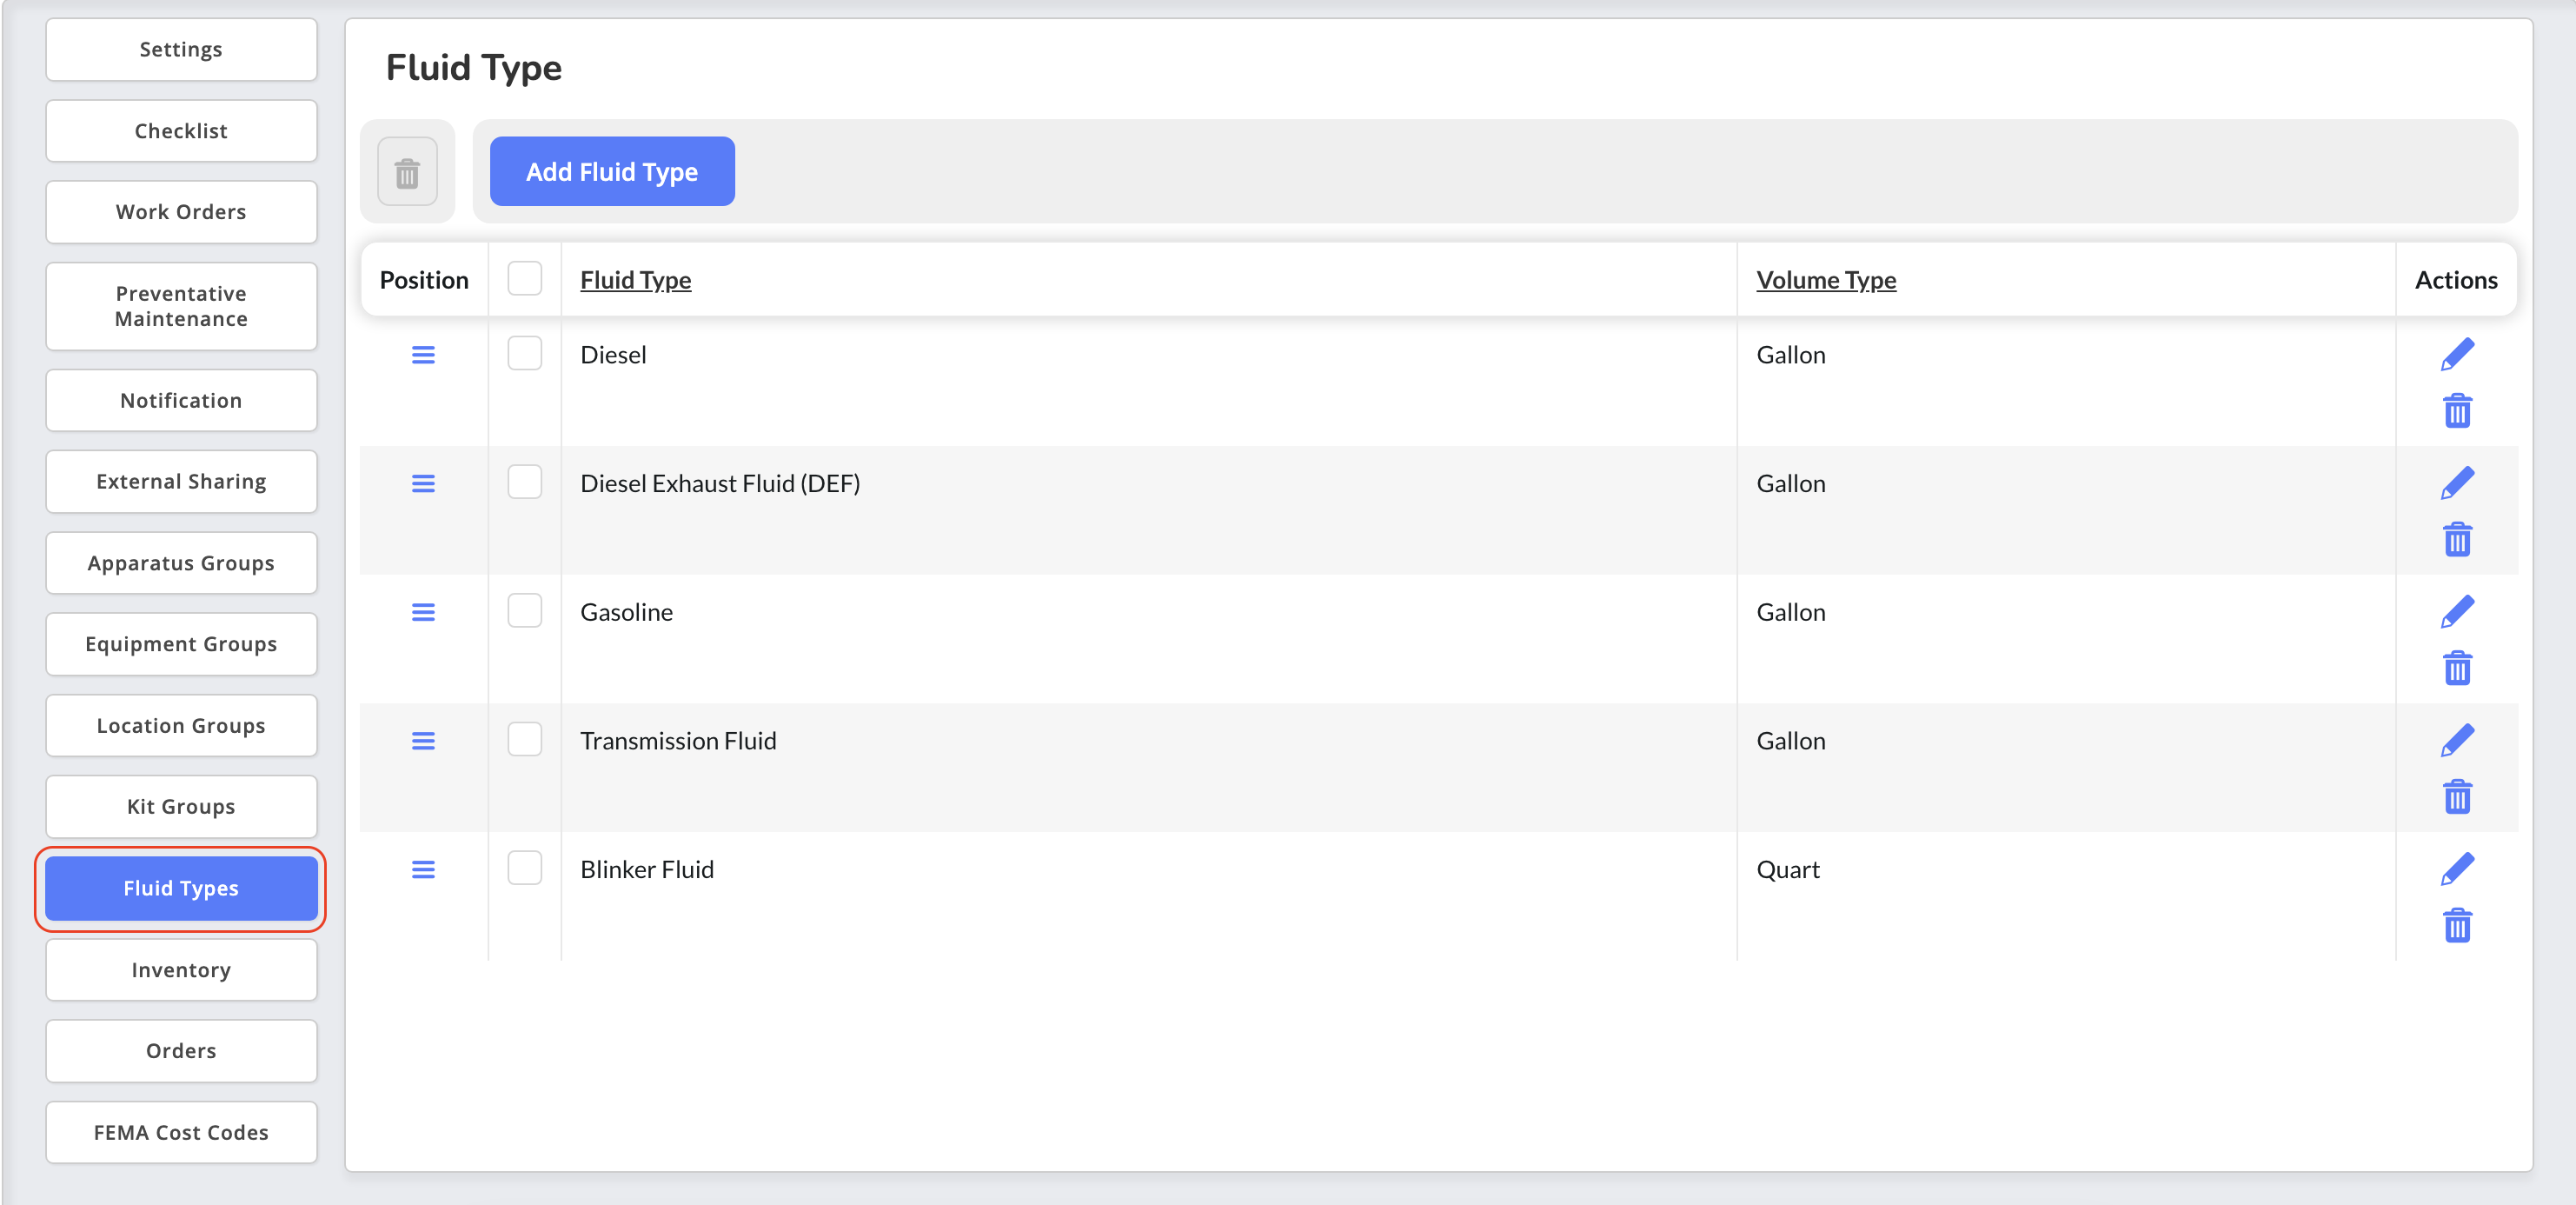The width and height of the screenshot is (2576, 1205).
Task: Open Preventative Maintenance settings
Action: (x=181, y=306)
